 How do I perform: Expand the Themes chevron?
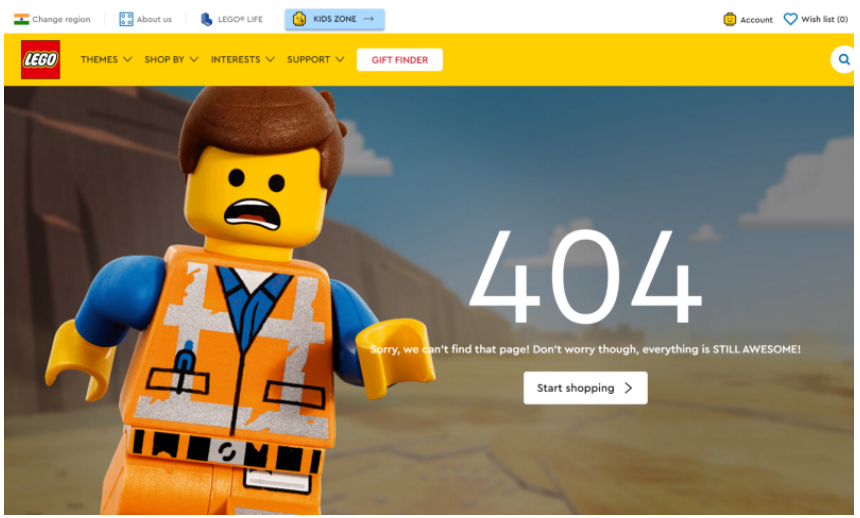(x=127, y=59)
